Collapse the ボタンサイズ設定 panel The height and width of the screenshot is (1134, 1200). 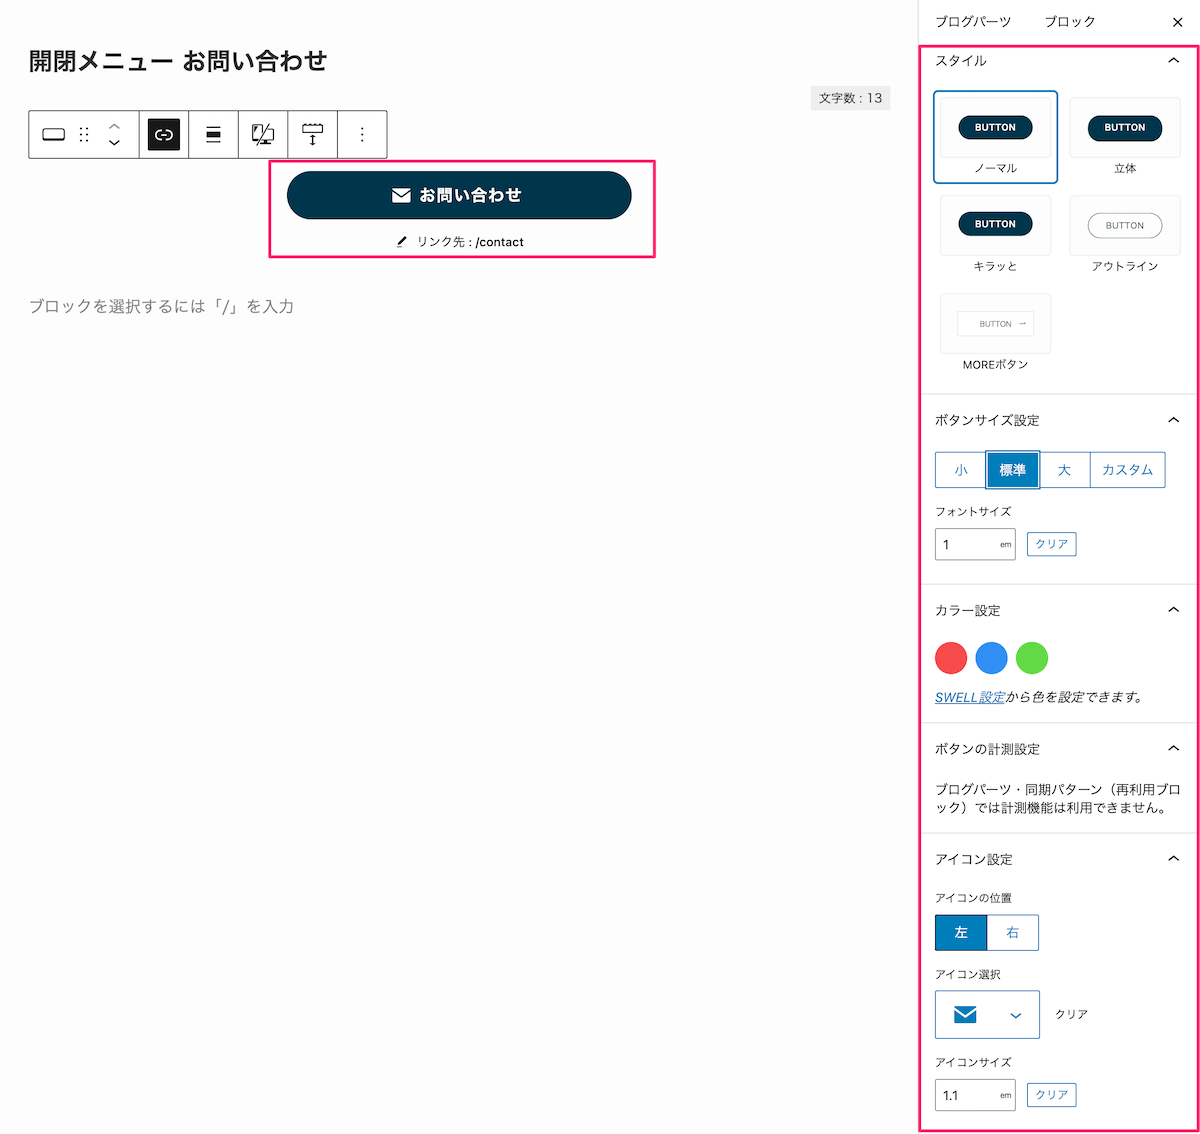click(1173, 420)
